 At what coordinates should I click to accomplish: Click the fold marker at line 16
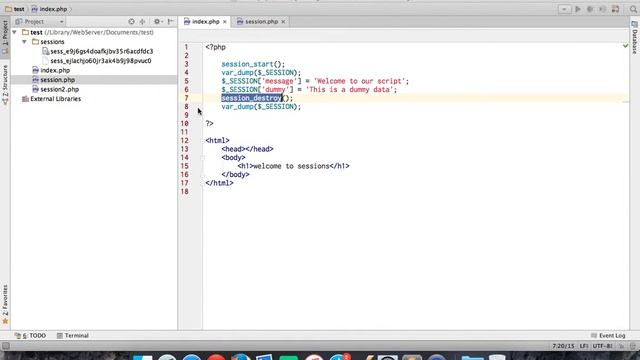pyautogui.click(x=202, y=175)
